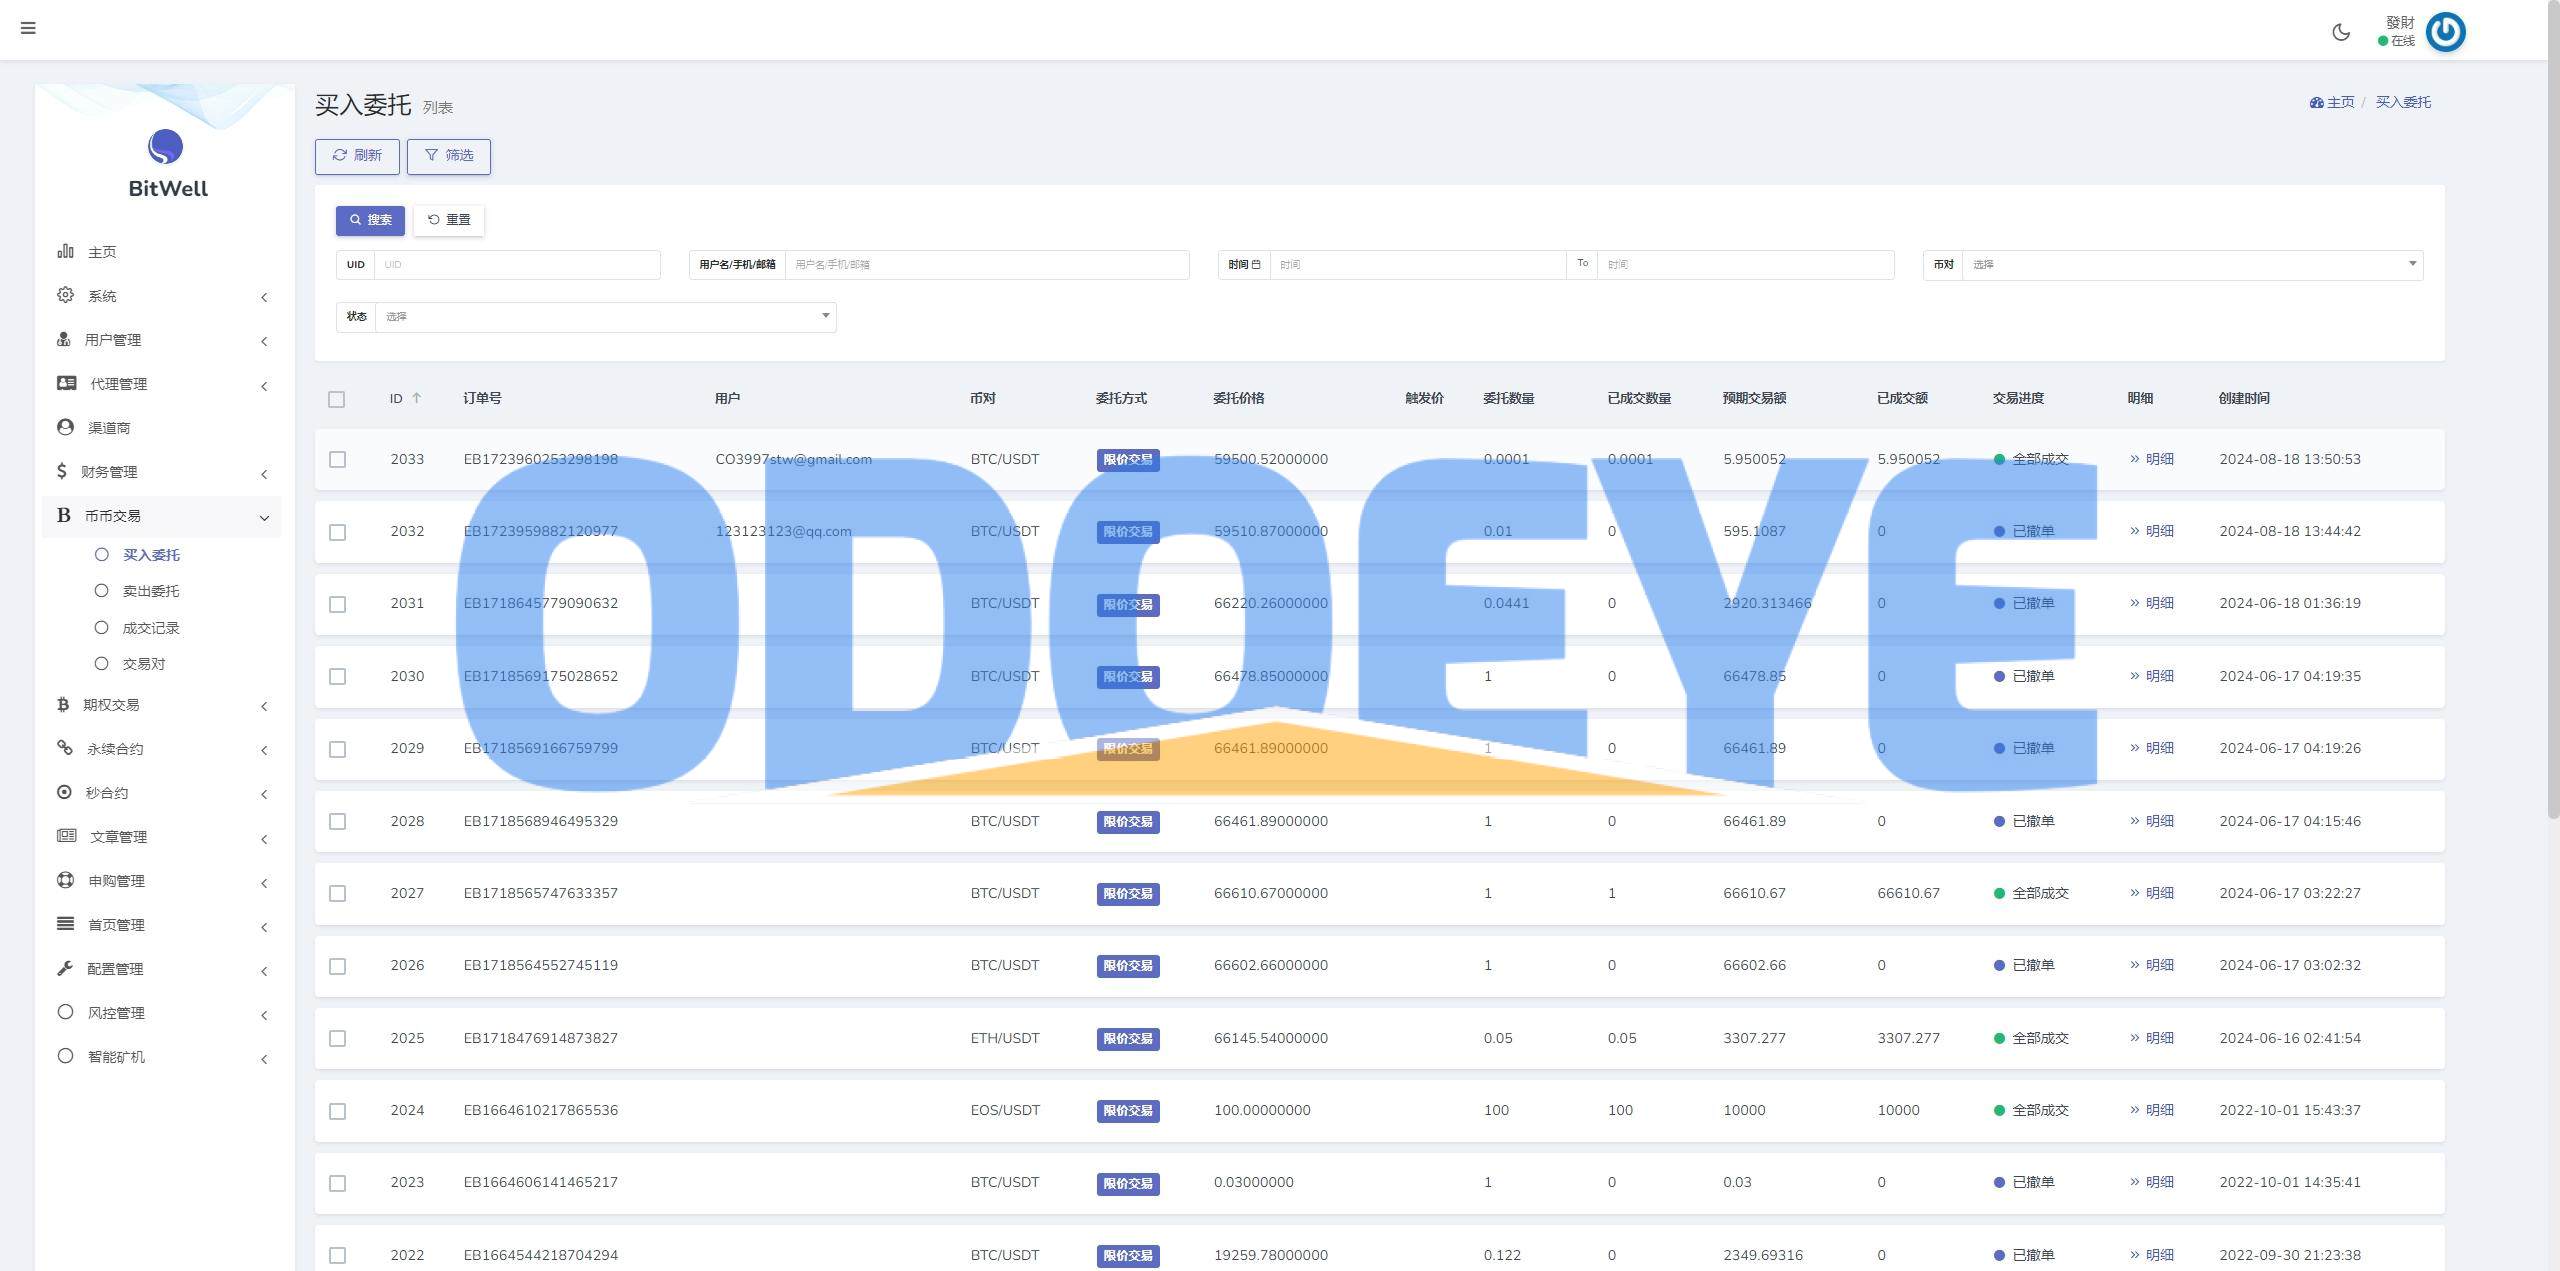The image size is (2560, 1271).
Task: Open the 配置管理 sidebar menu
Action: (x=161, y=969)
